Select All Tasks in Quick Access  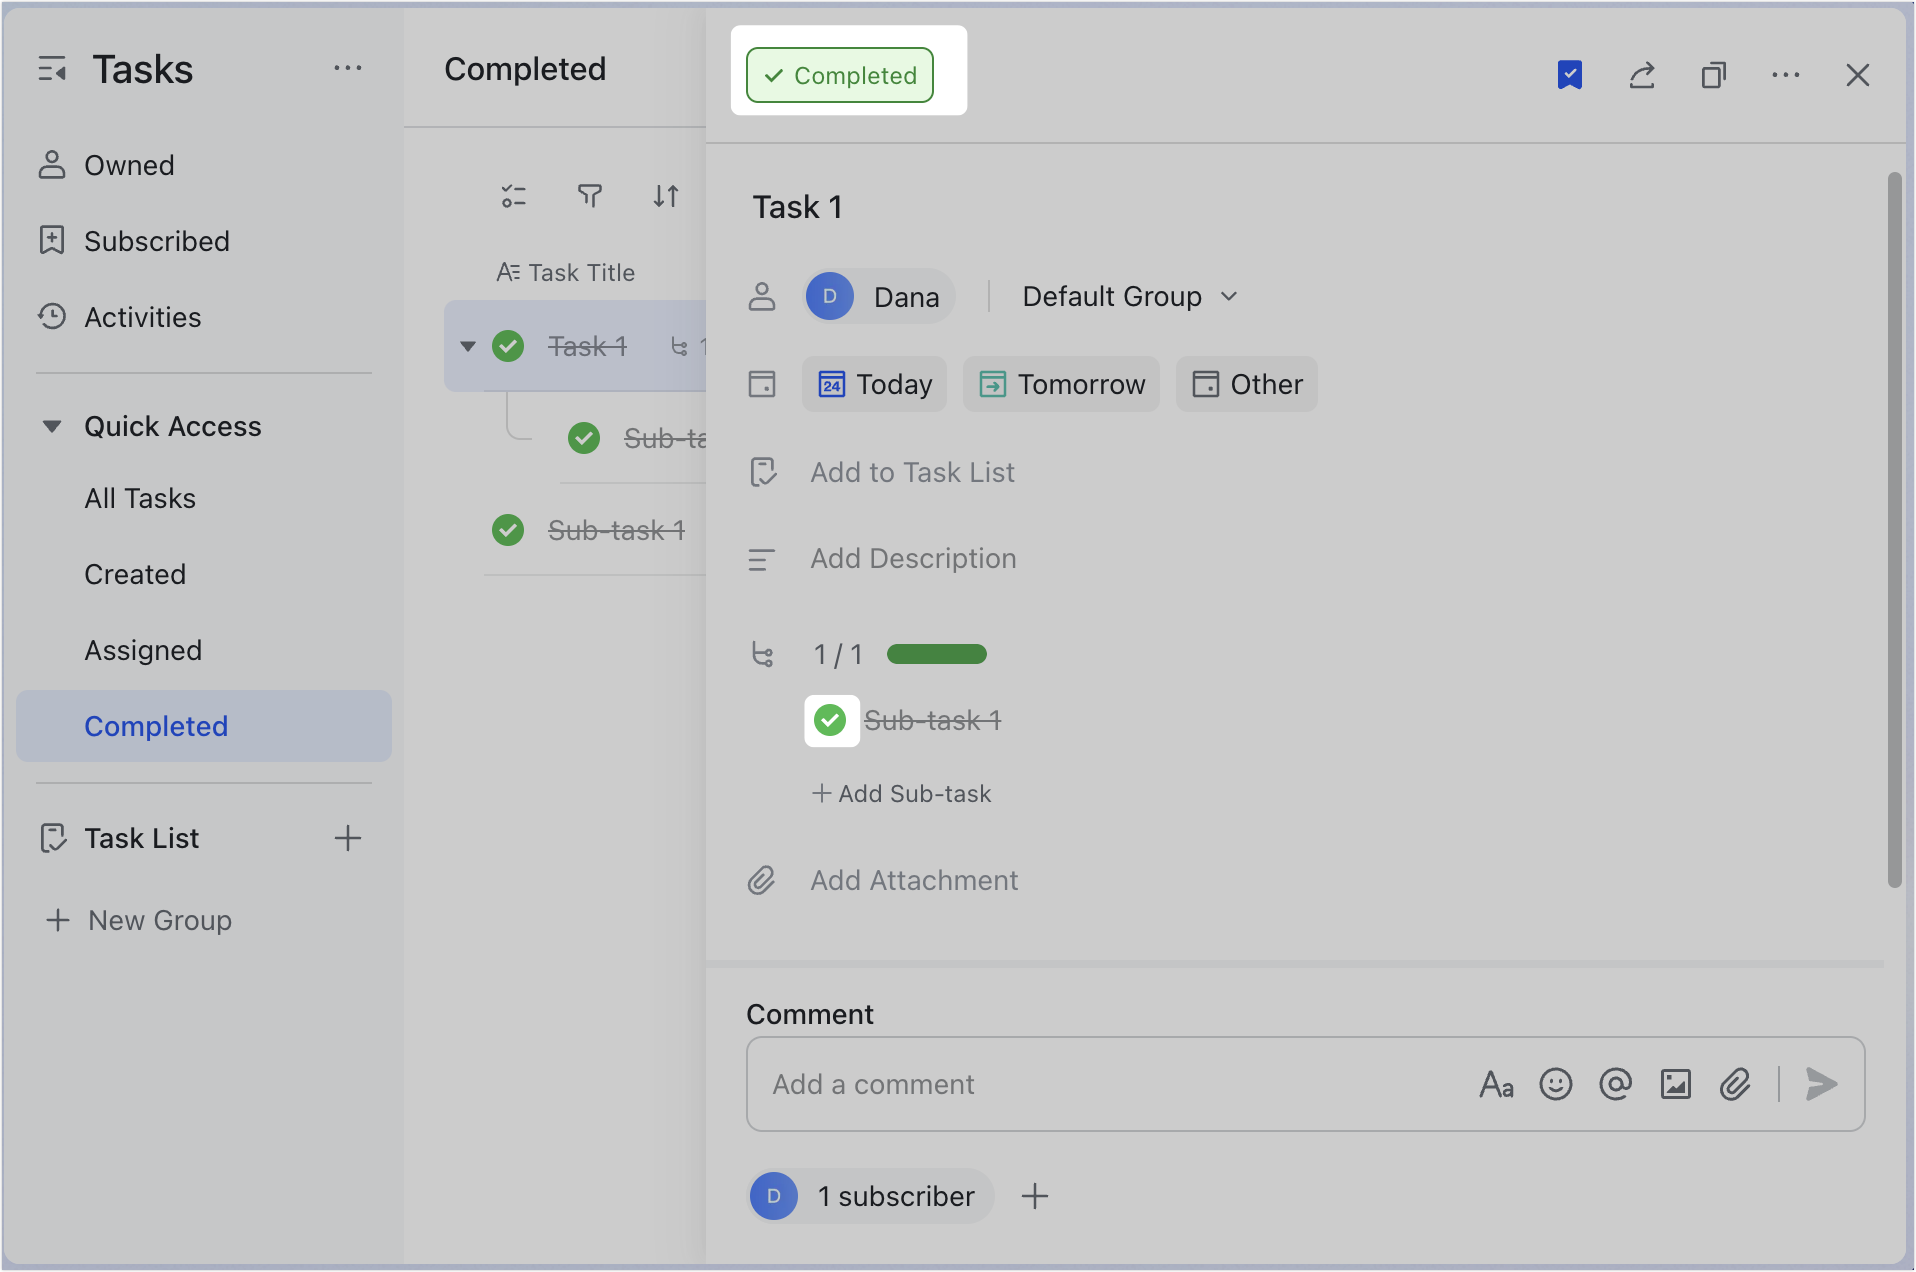pyautogui.click(x=204, y=498)
